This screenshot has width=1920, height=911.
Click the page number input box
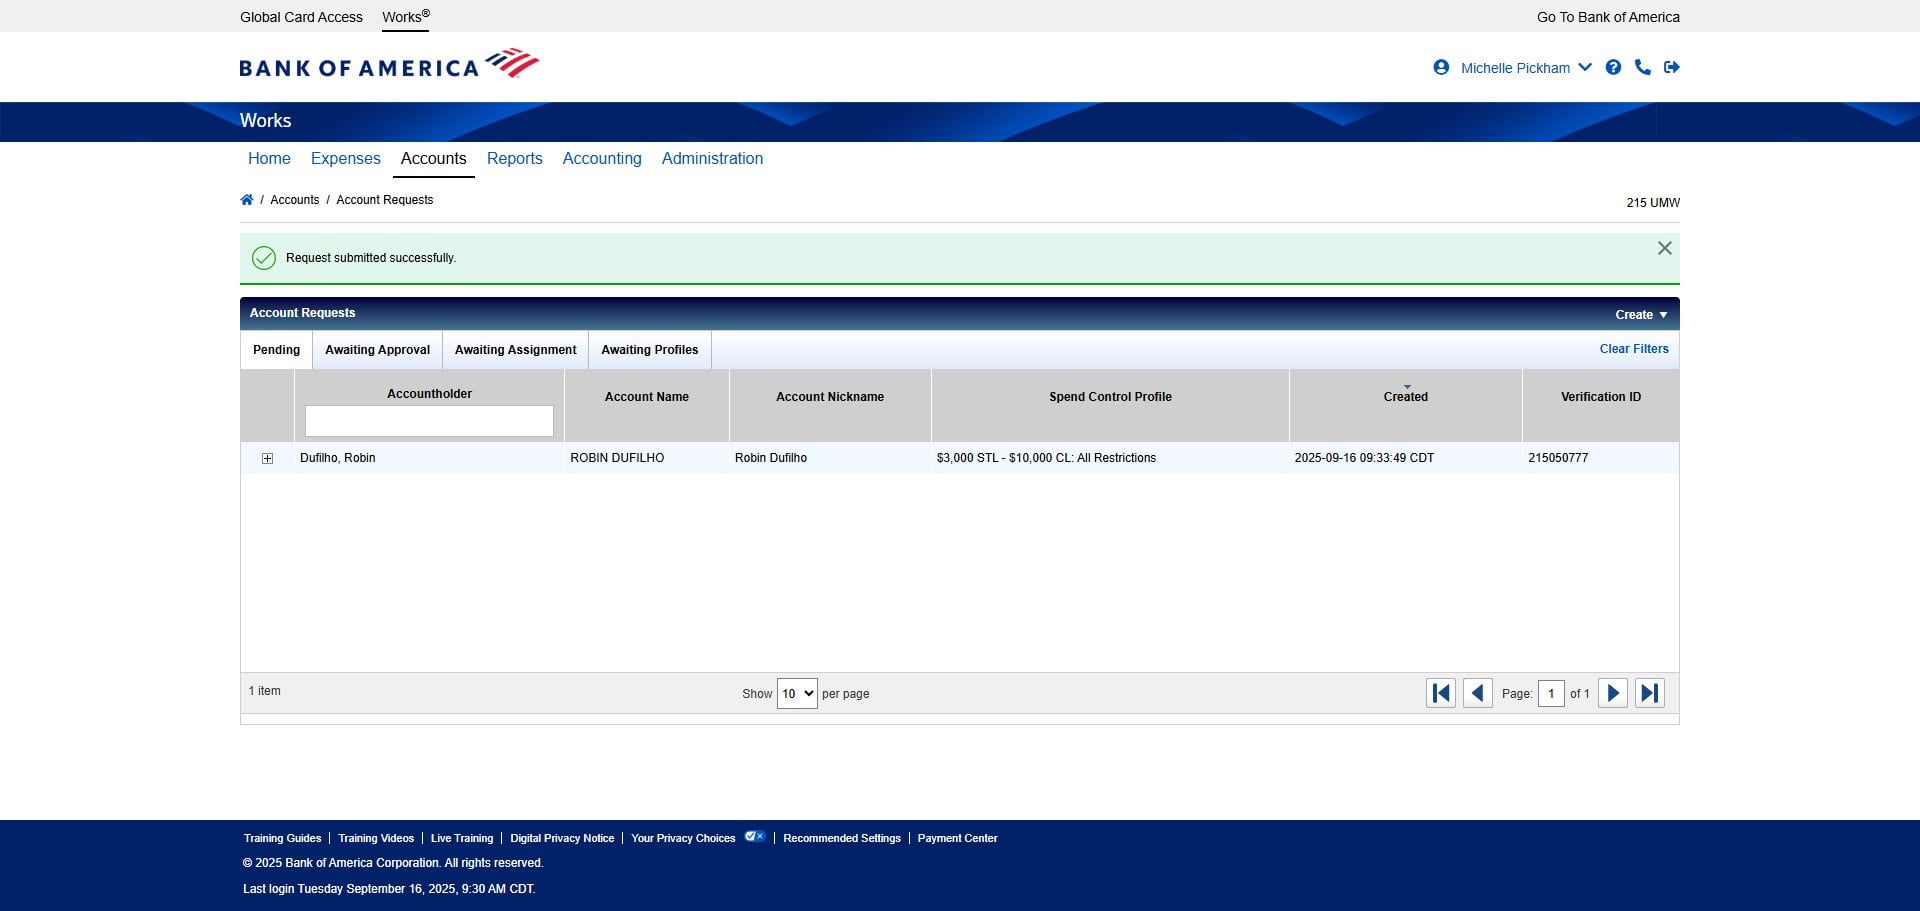tap(1551, 693)
